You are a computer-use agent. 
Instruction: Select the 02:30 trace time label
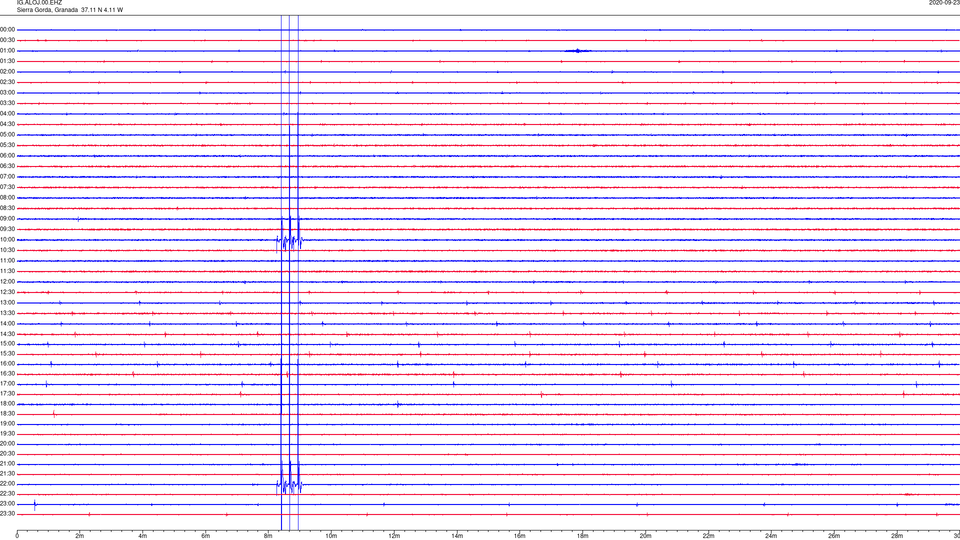[x=8, y=82]
